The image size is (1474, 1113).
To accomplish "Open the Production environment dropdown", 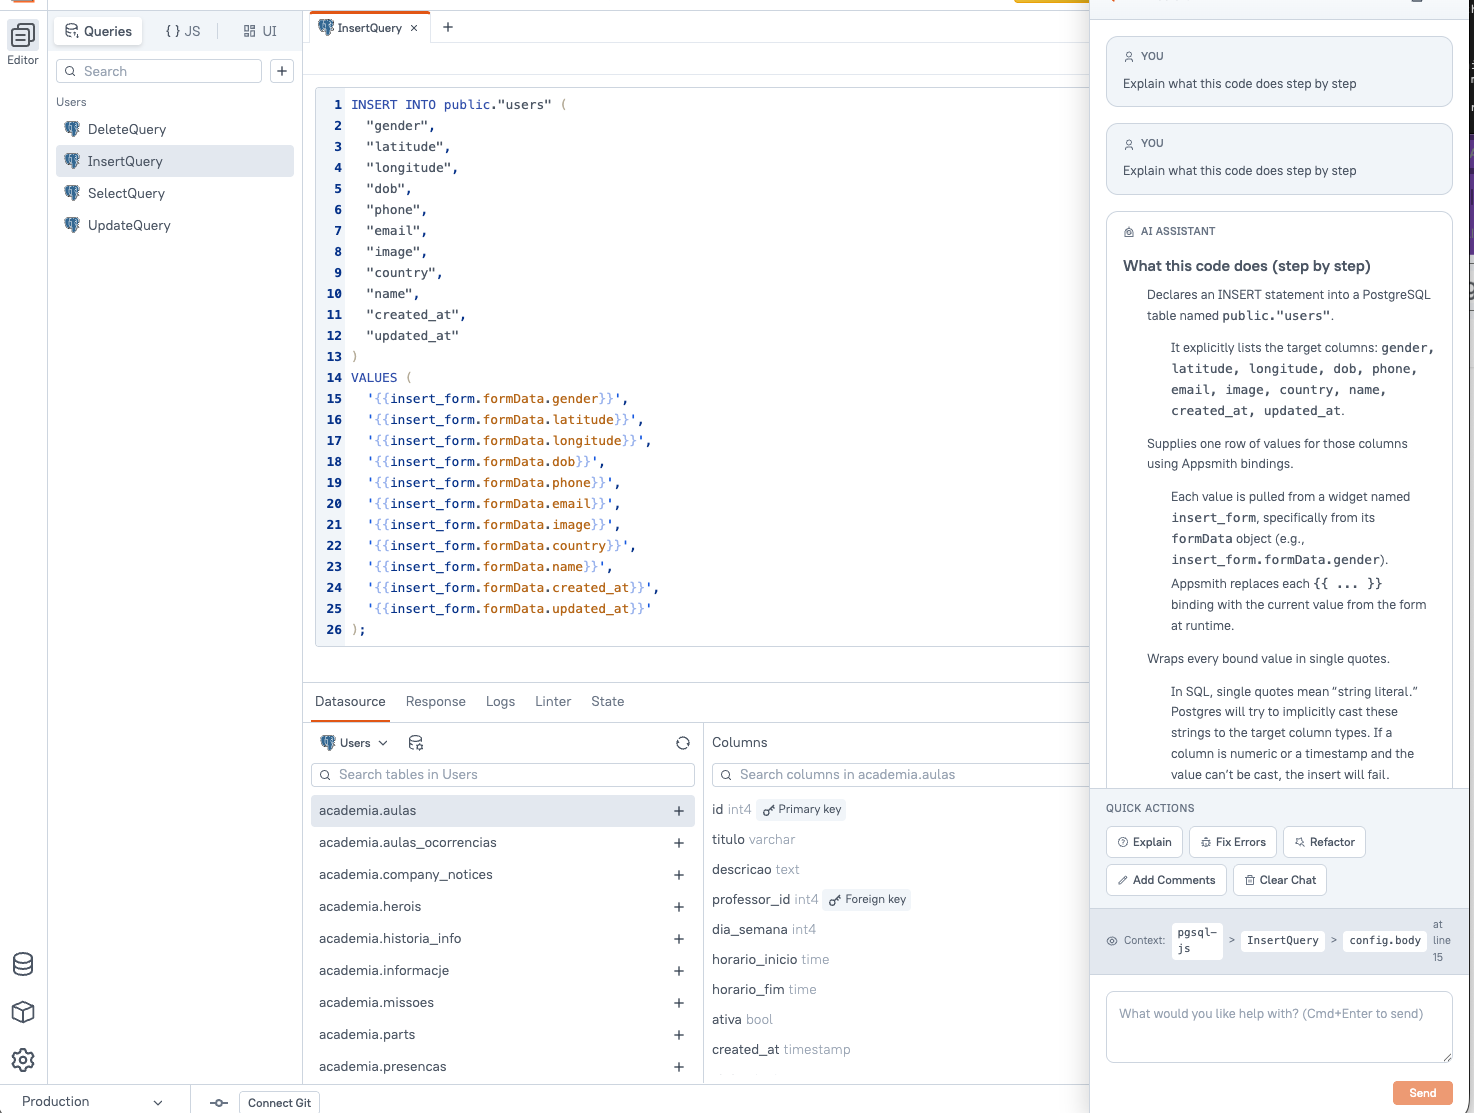I will point(92,1101).
